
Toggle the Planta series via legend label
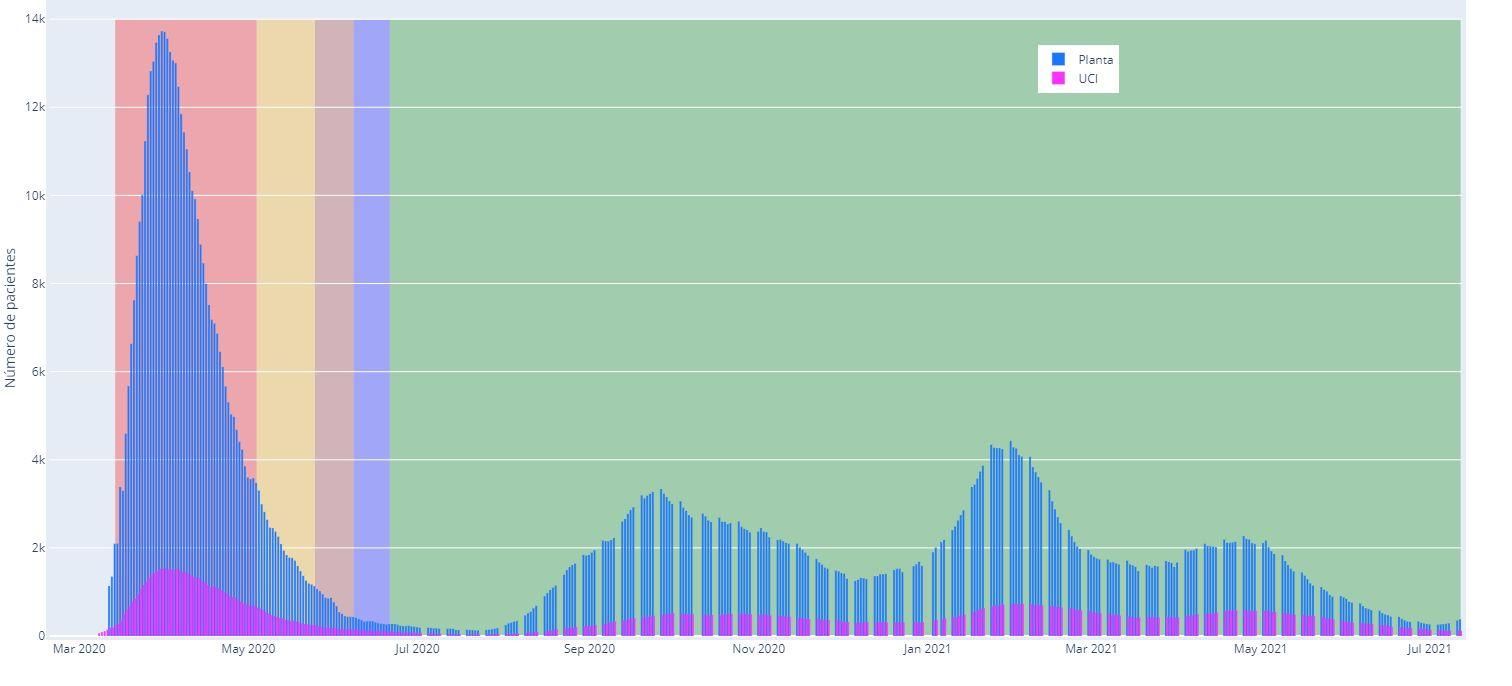[x=1095, y=59]
